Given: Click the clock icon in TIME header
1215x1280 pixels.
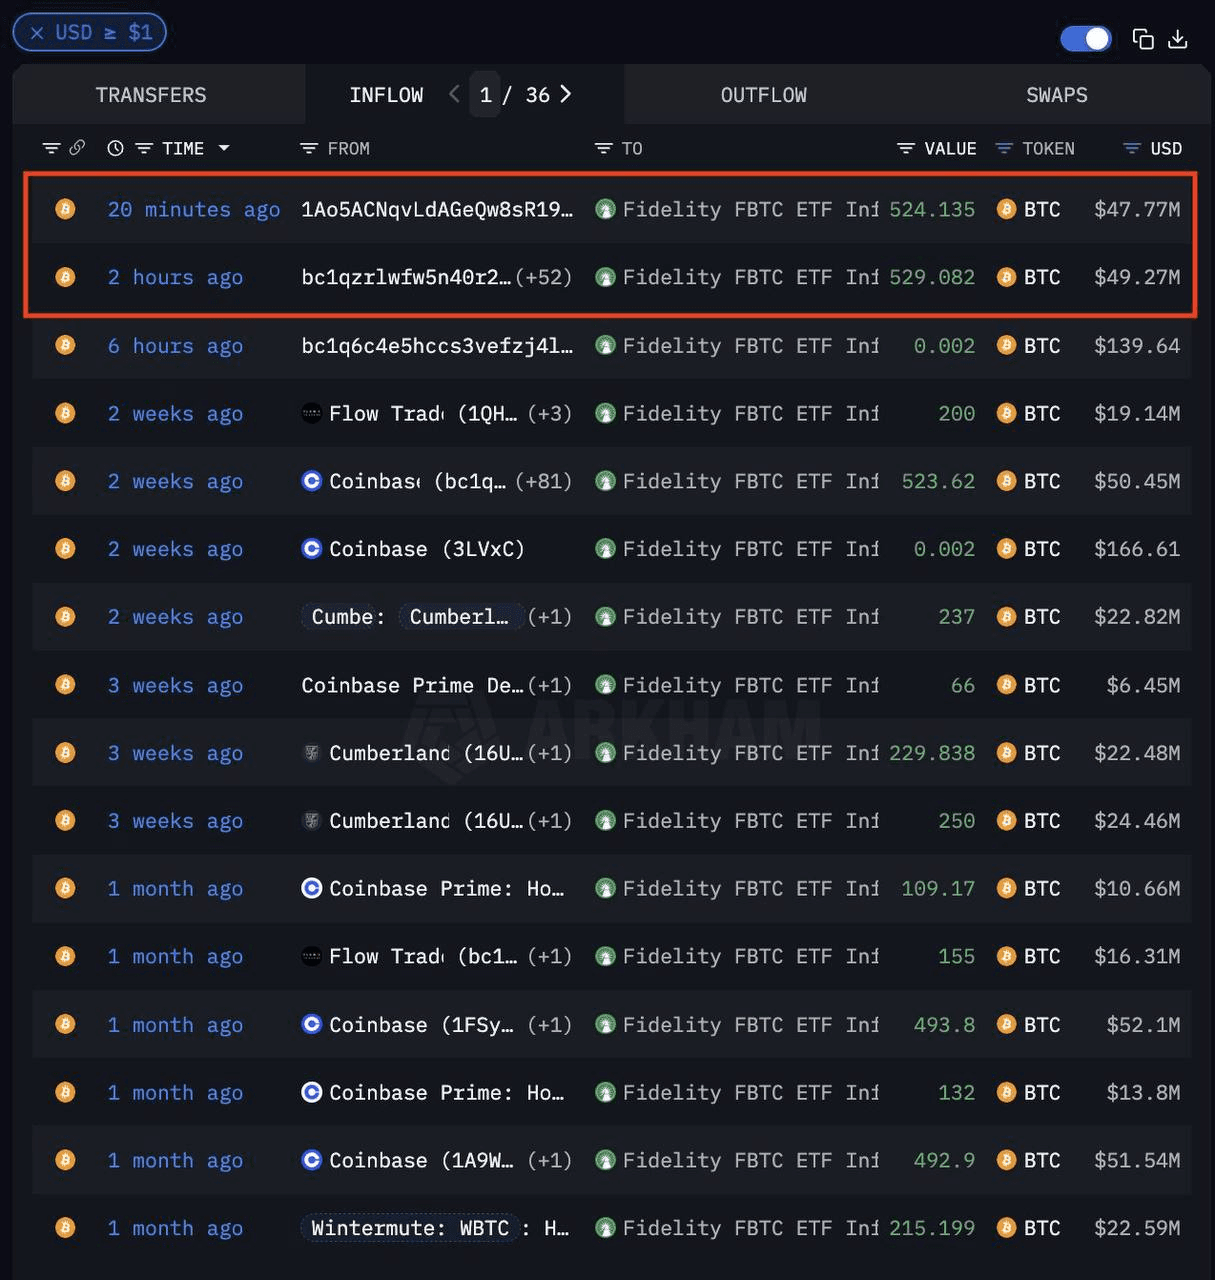Looking at the screenshot, I should coord(115,148).
